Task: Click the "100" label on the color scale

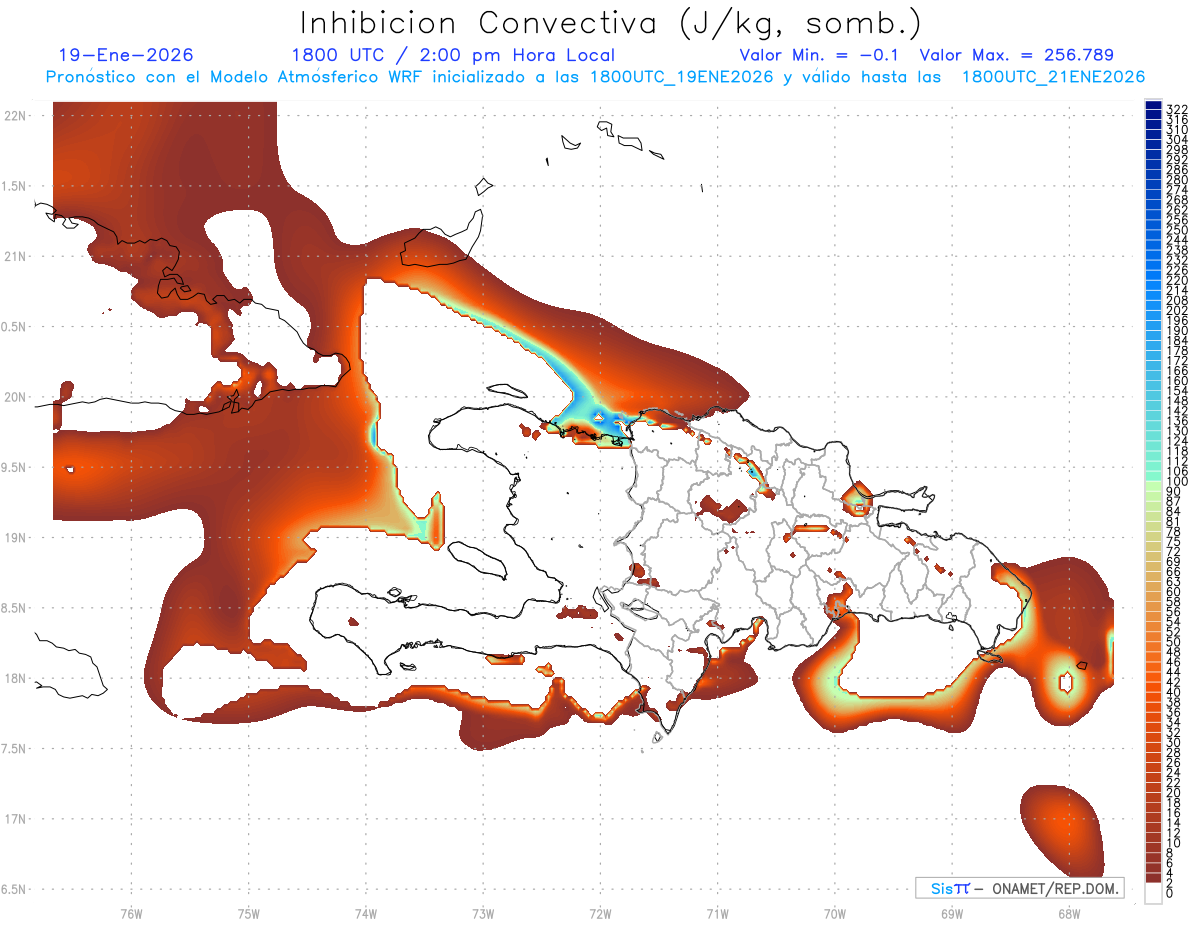Action: (1176, 482)
